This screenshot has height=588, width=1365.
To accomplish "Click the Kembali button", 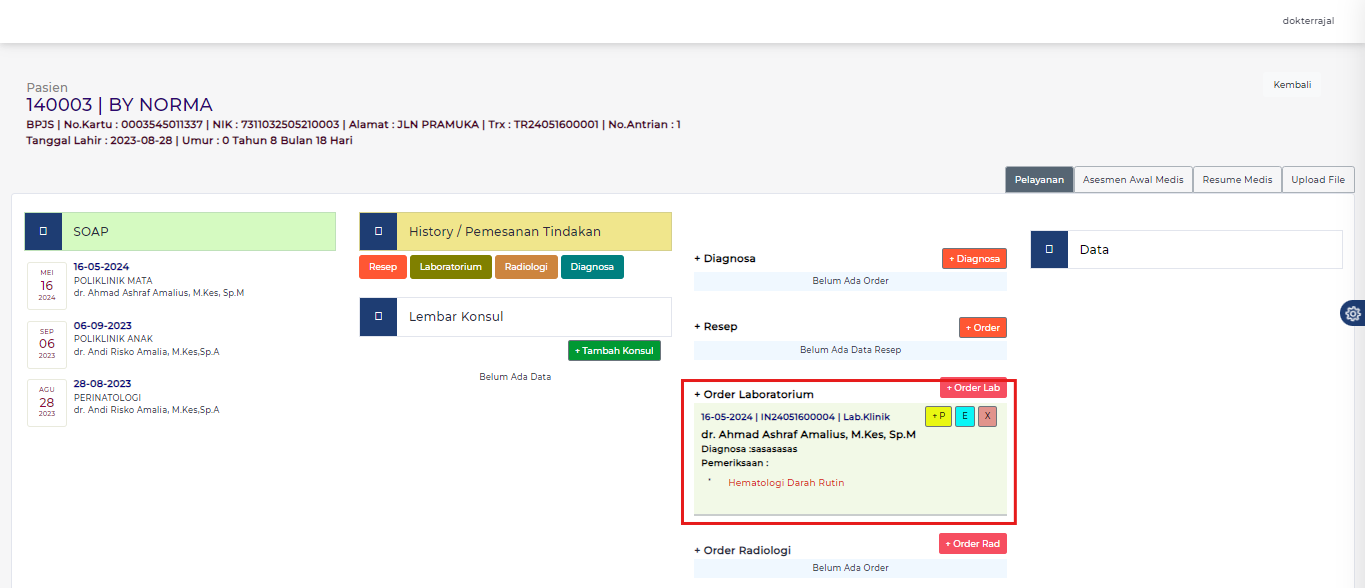I will click(1292, 85).
